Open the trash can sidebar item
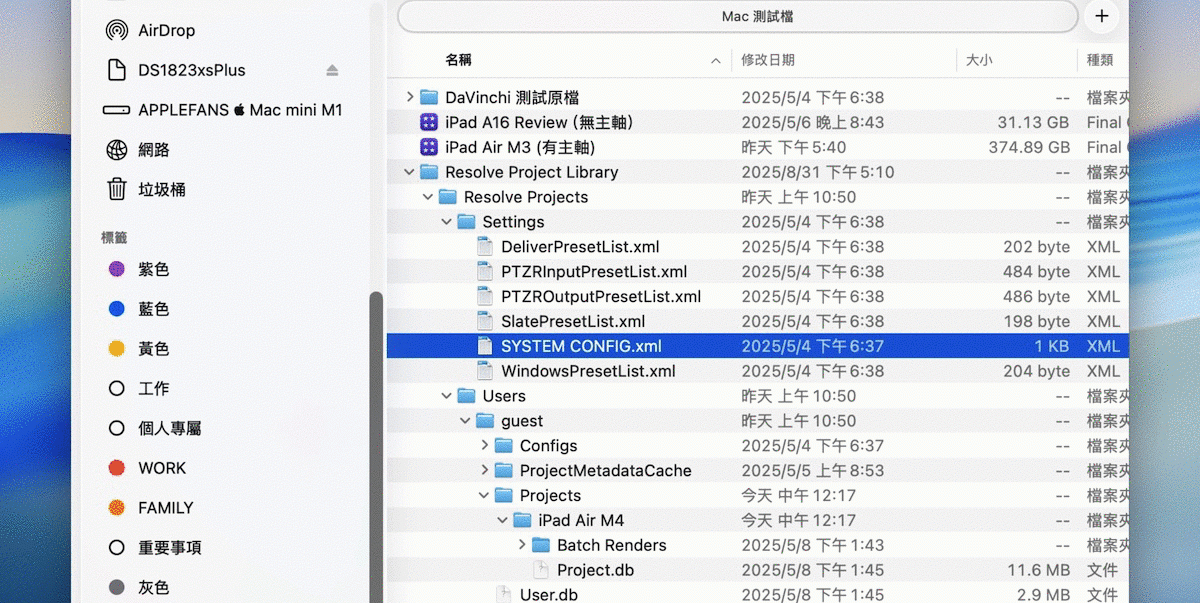This screenshot has height=603, width=1200. tap(117, 189)
